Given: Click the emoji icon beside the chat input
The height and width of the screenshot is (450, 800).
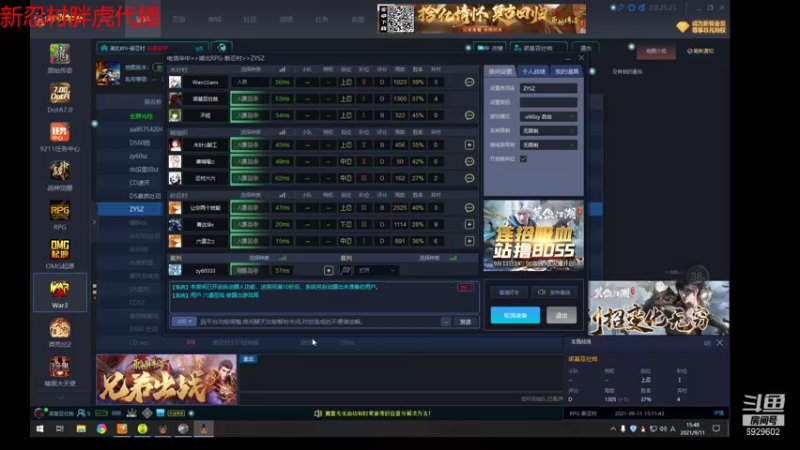Looking at the screenshot, I should pyautogui.click(x=445, y=321).
